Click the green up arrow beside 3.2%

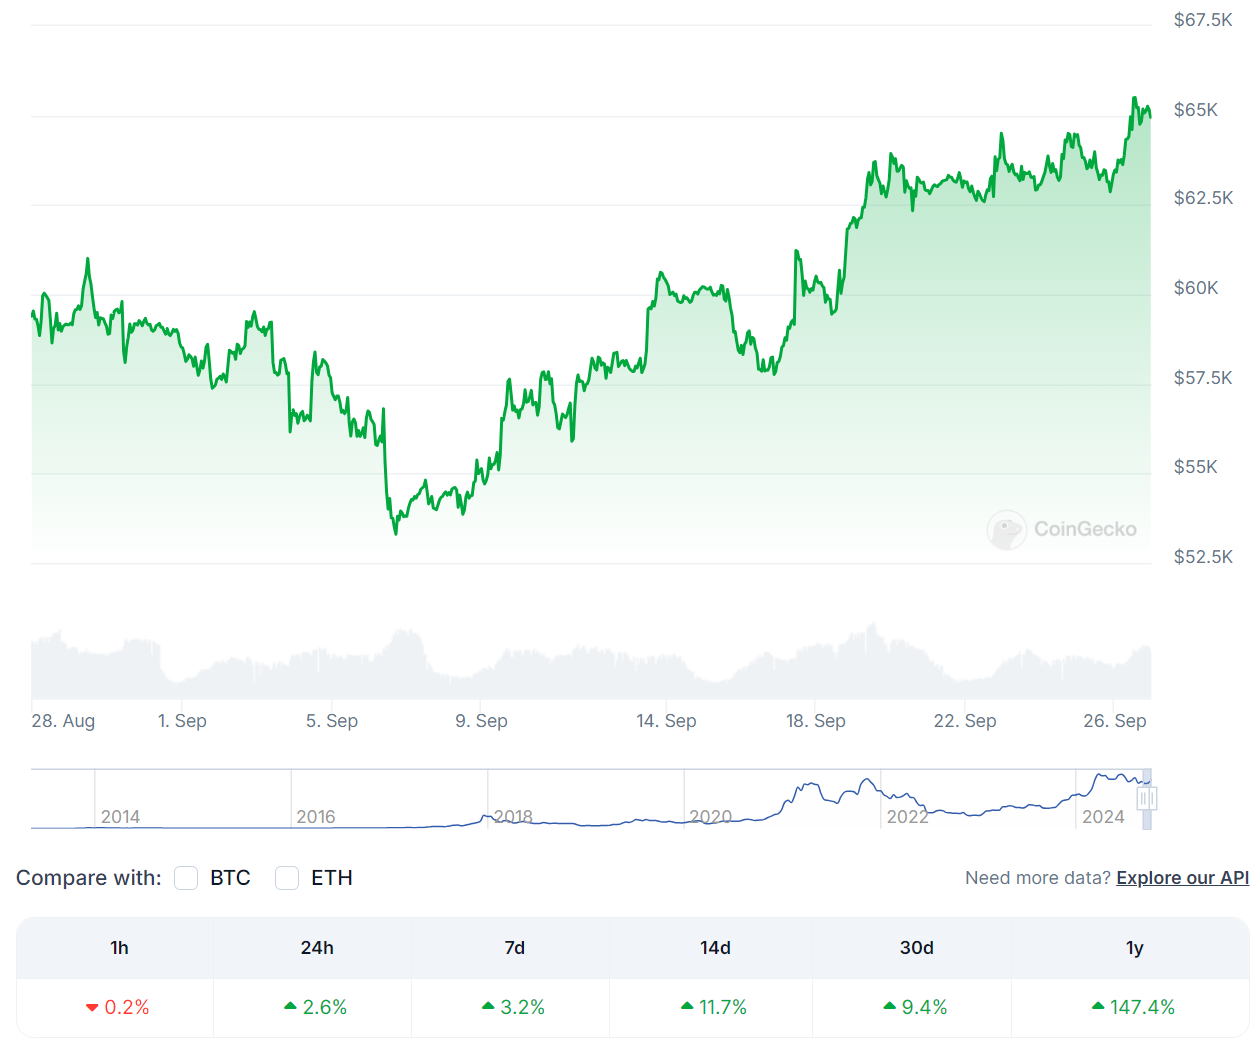pos(488,1006)
